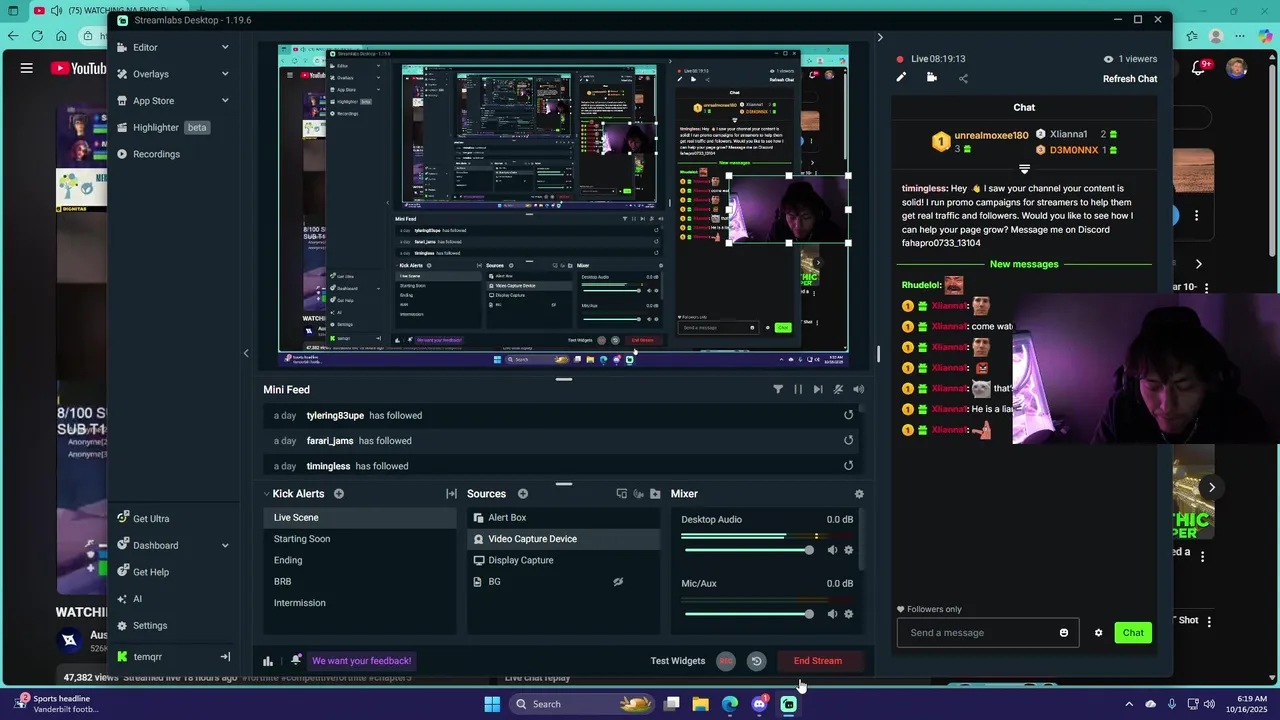This screenshot has height=720, width=1280.
Task: Click the share stream icon
Action: [x=963, y=78]
